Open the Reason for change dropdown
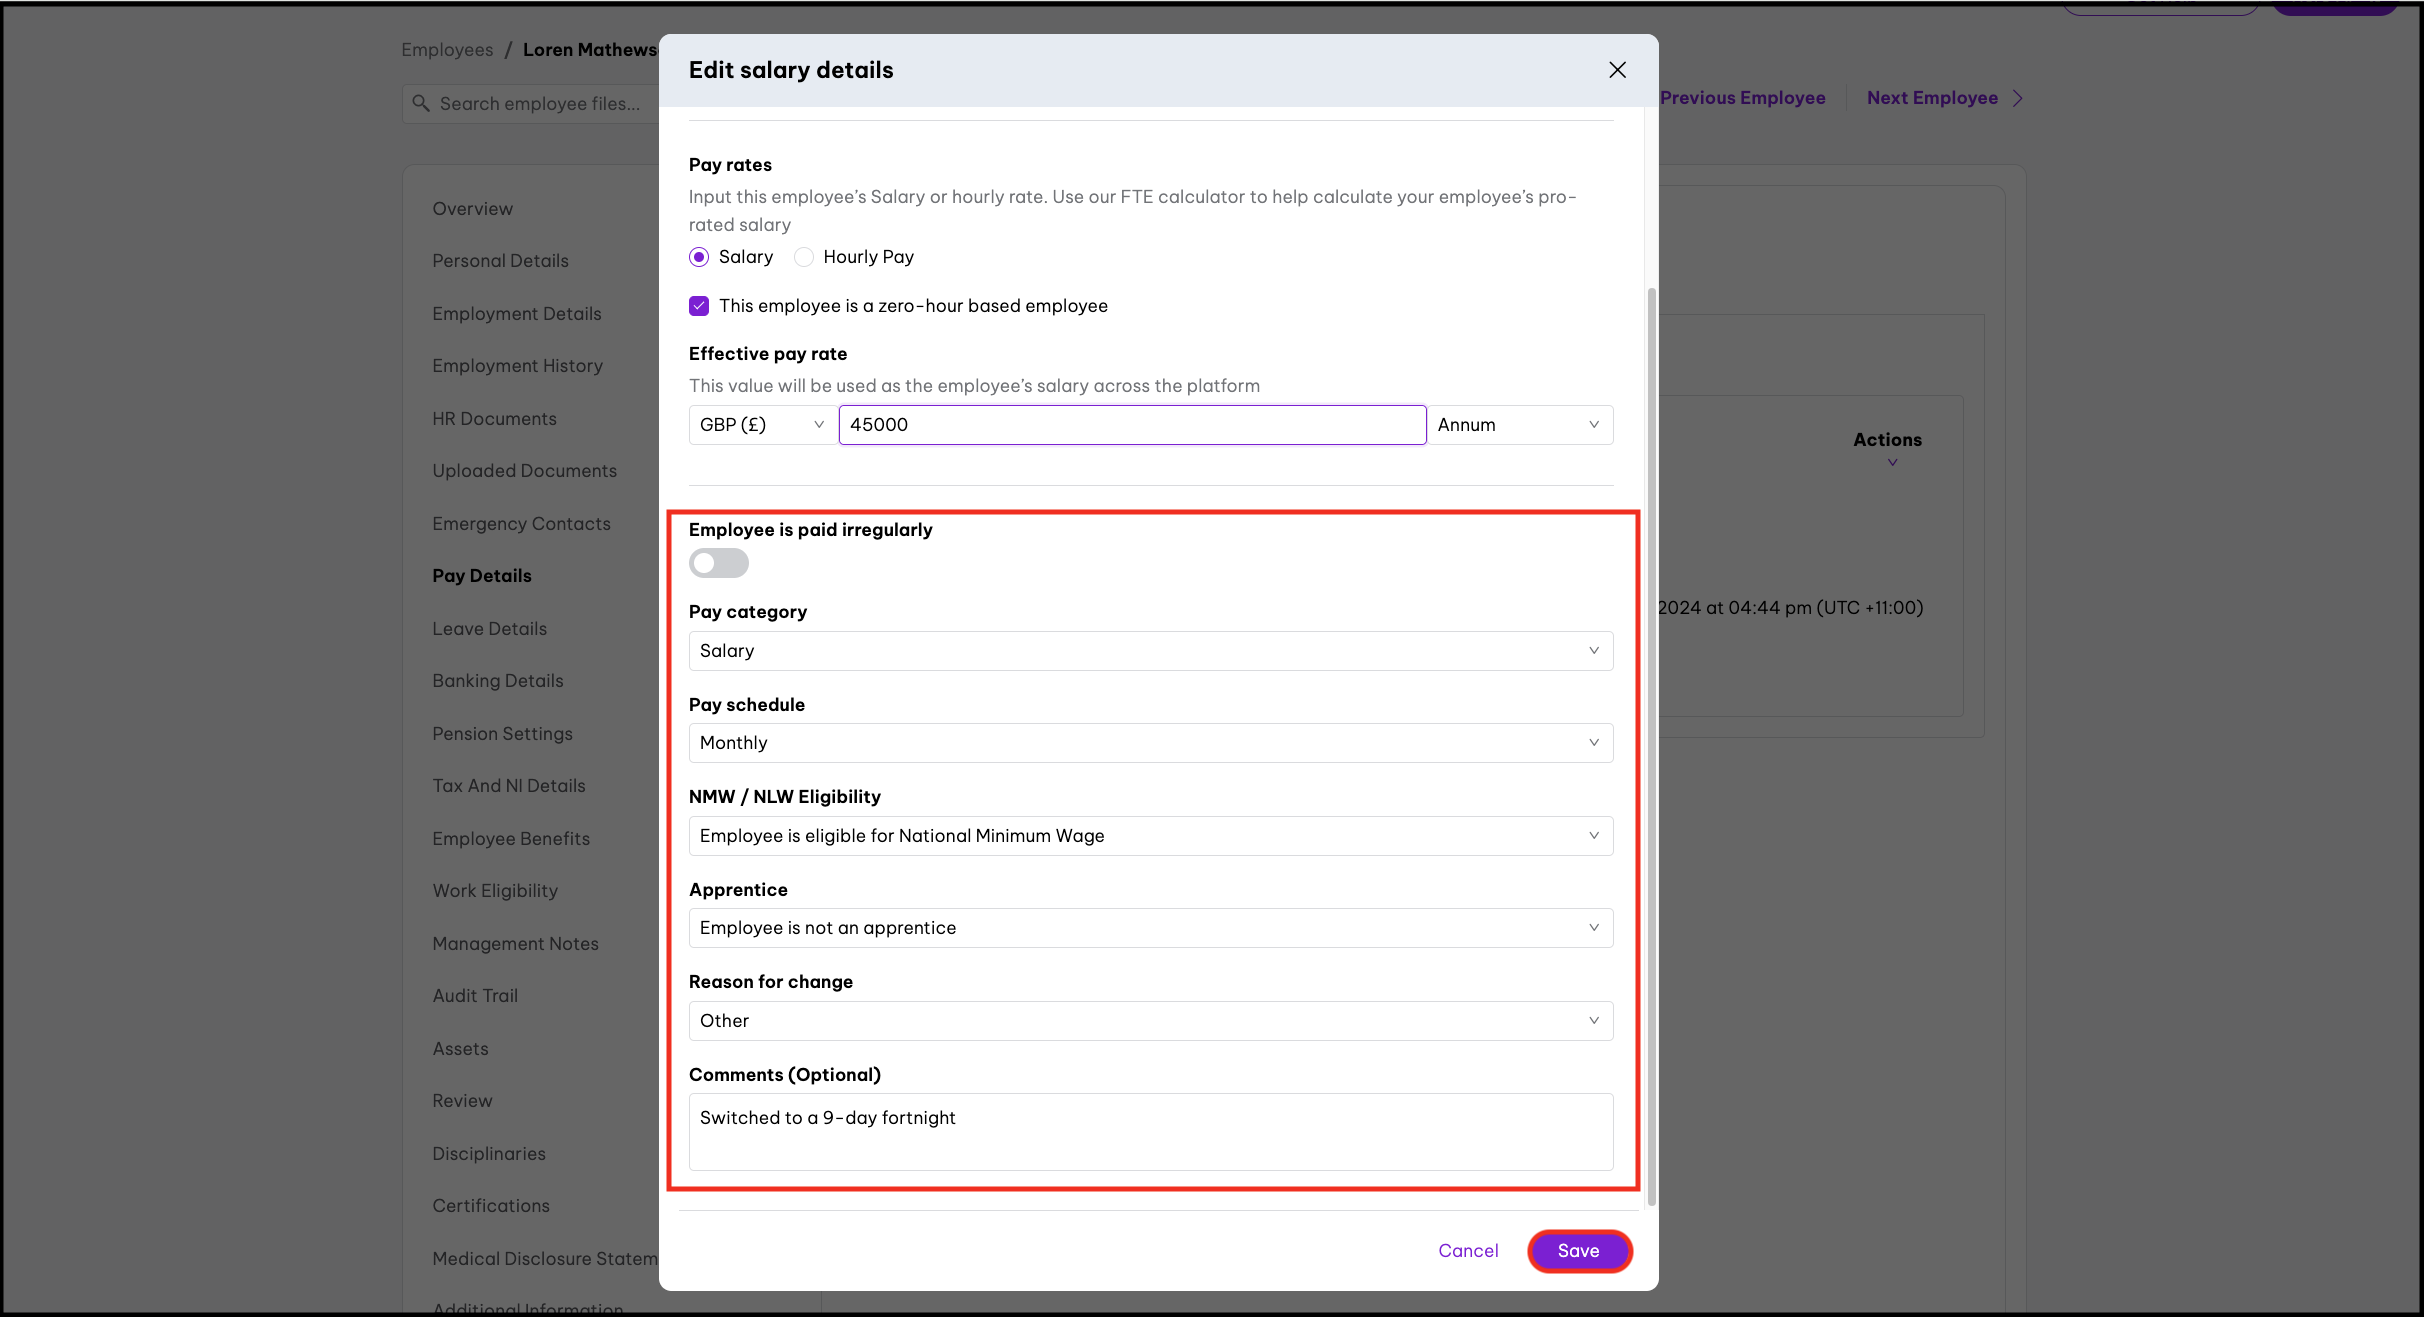 click(x=1150, y=1021)
